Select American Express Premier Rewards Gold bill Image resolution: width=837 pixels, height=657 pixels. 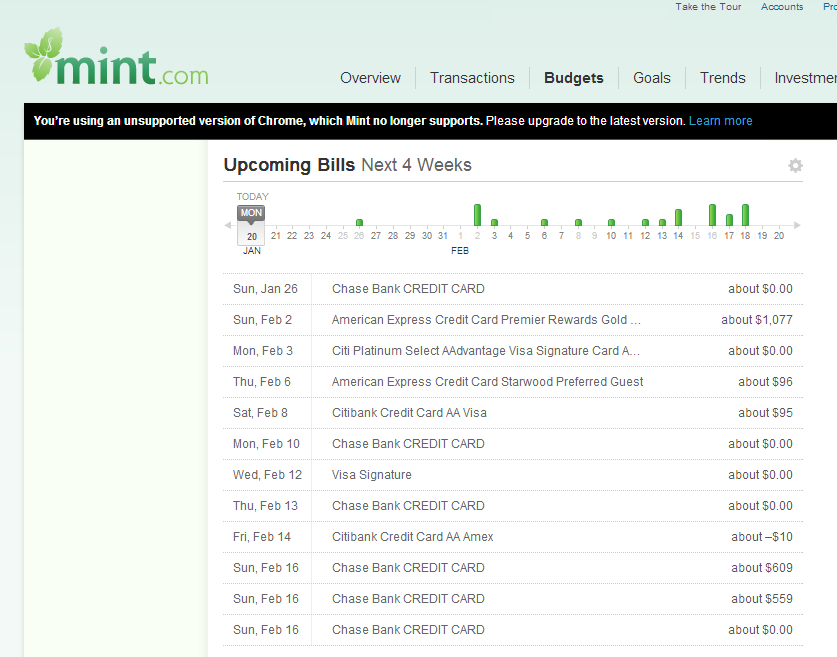coord(512,320)
